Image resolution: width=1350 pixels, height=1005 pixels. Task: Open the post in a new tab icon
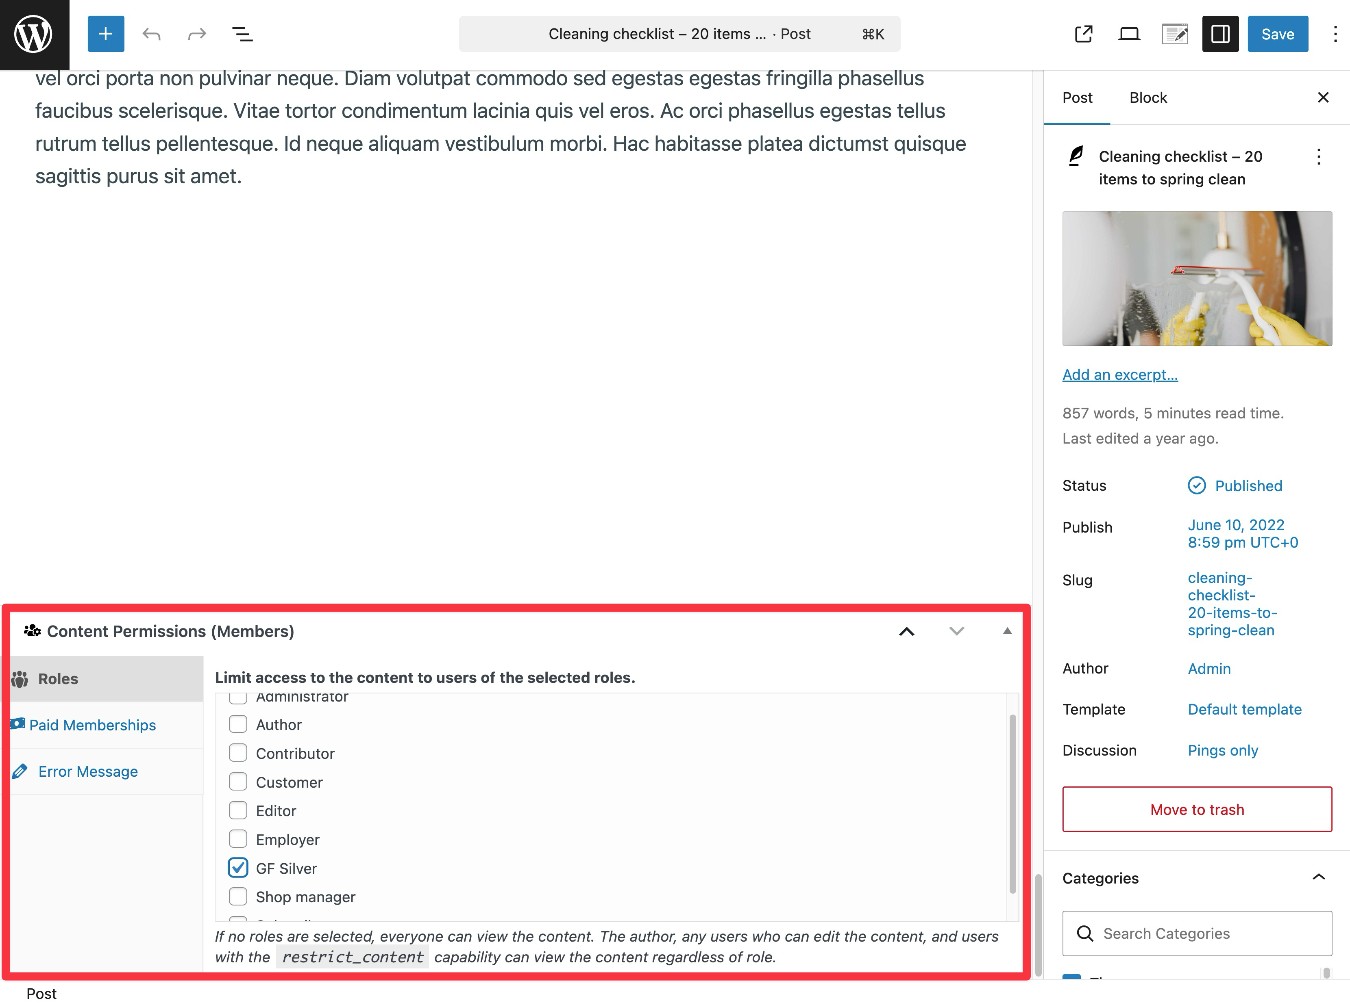click(x=1082, y=33)
